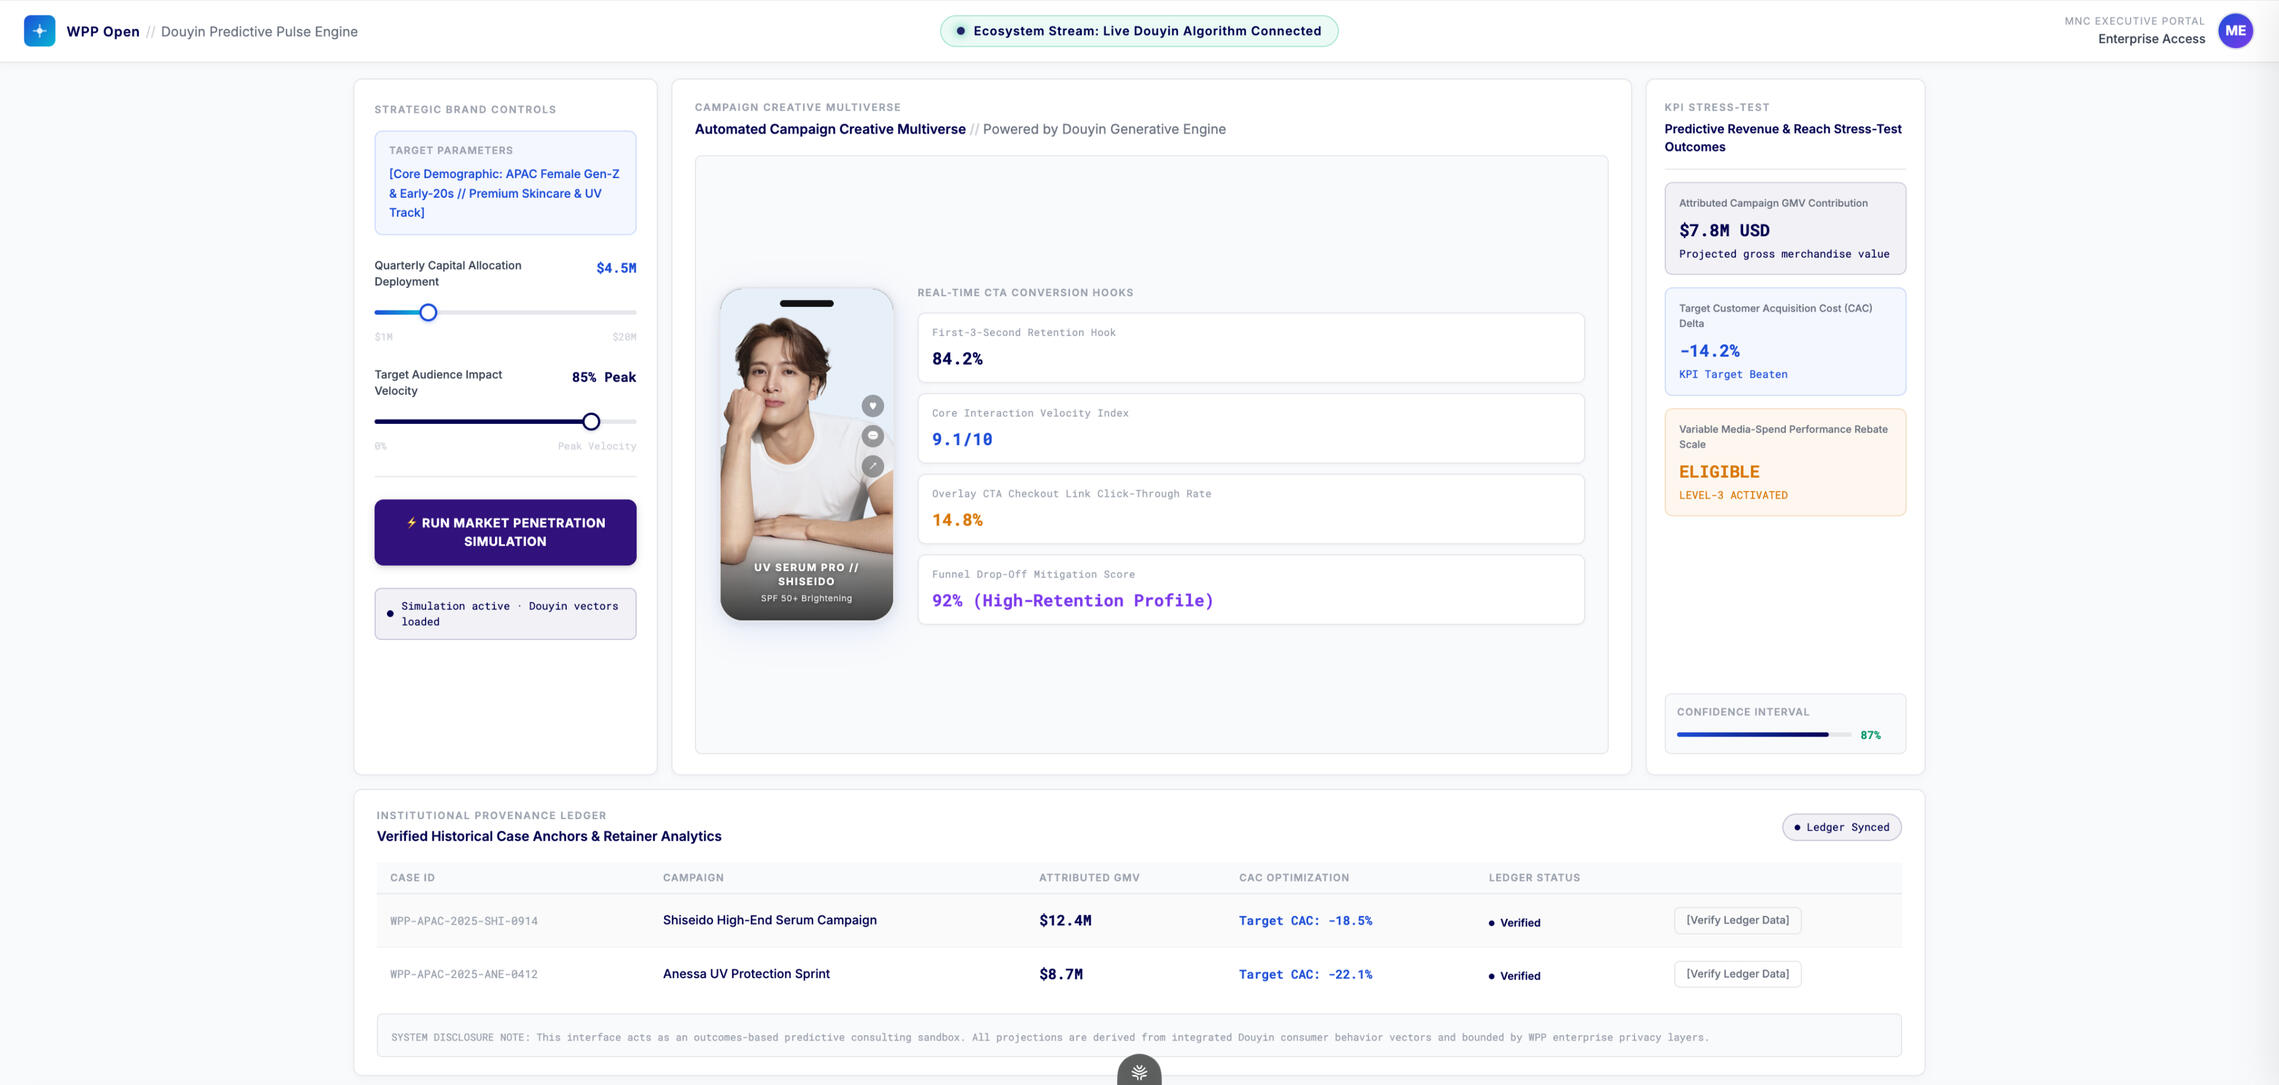The height and width of the screenshot is (1085, 2279).
Task: Open the Attributed Campaign GMV Contribution card
Action: pos(1785,228)
